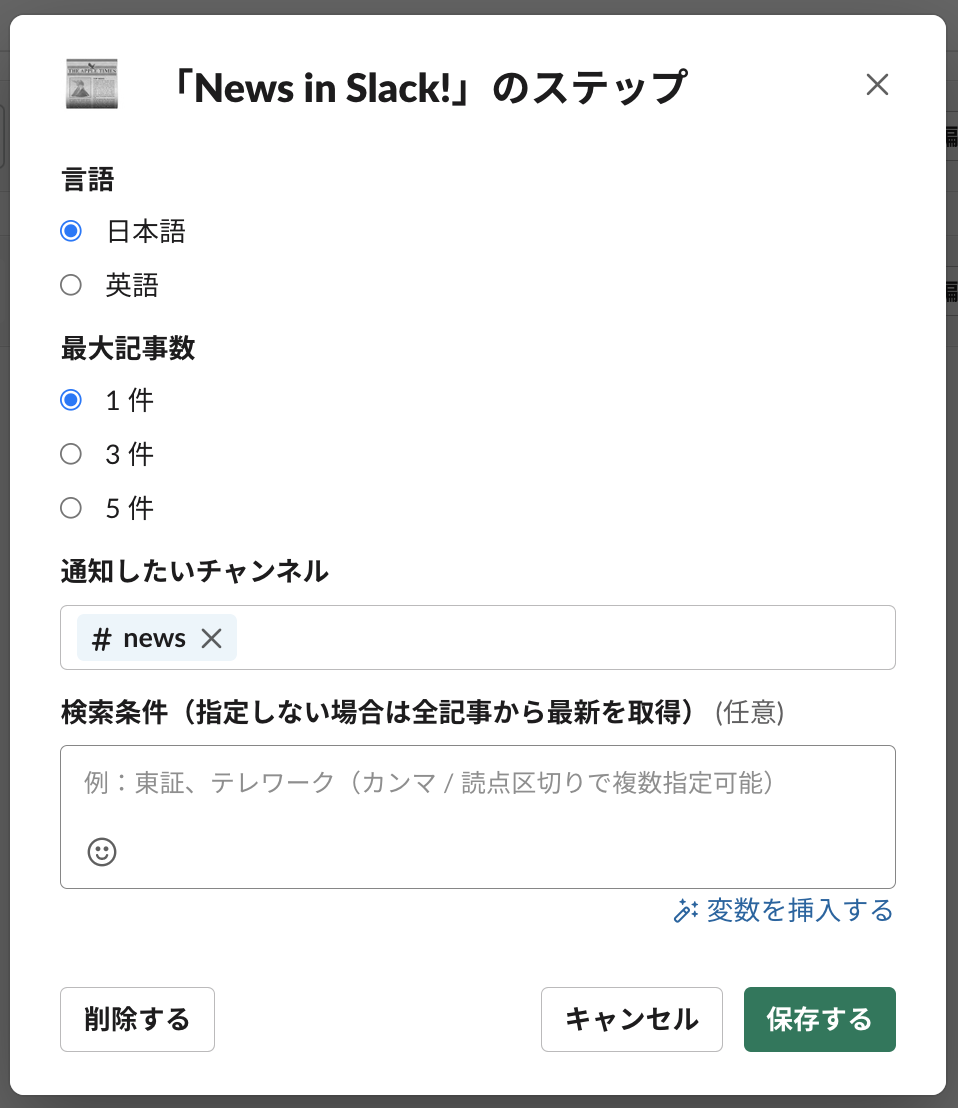Click into the search condition text area

coord(478,817)
